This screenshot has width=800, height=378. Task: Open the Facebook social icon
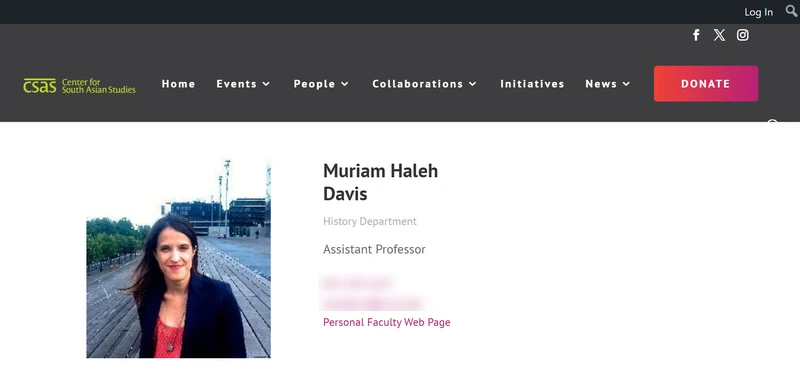tap(696, 35)
